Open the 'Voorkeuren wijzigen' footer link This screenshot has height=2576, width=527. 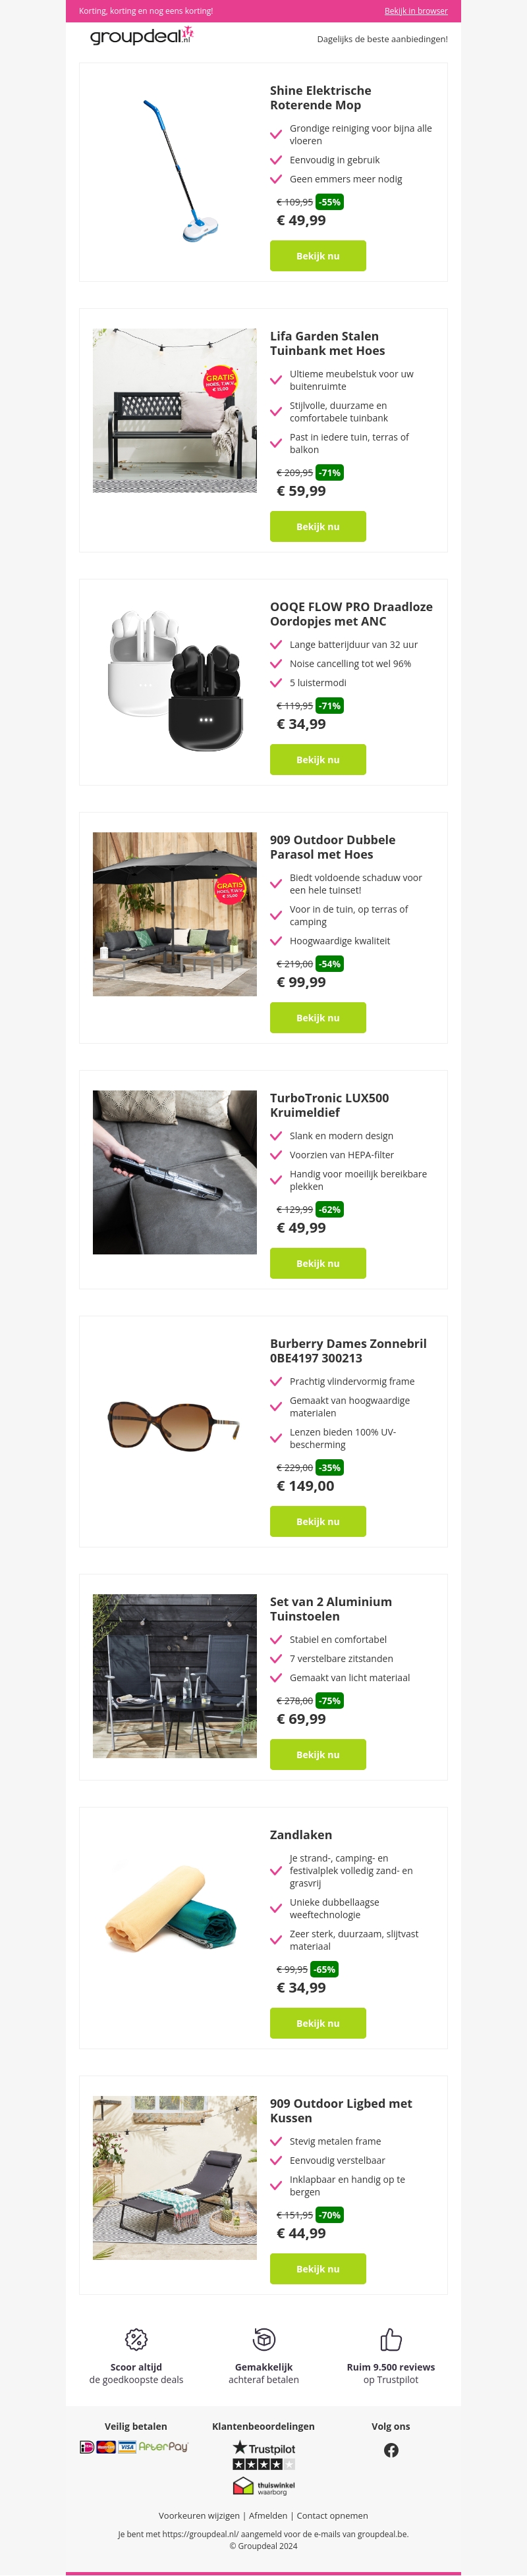[x=199, y=2515]
